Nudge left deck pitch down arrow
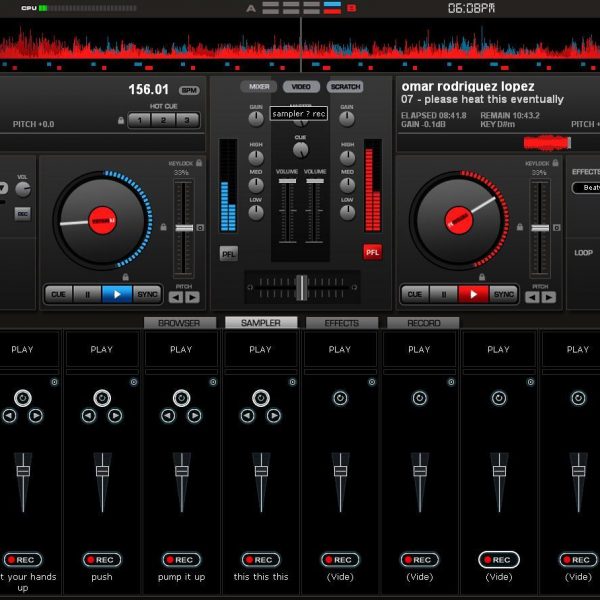The height and width of the screenshot is (600, 600). click(176, 297)
